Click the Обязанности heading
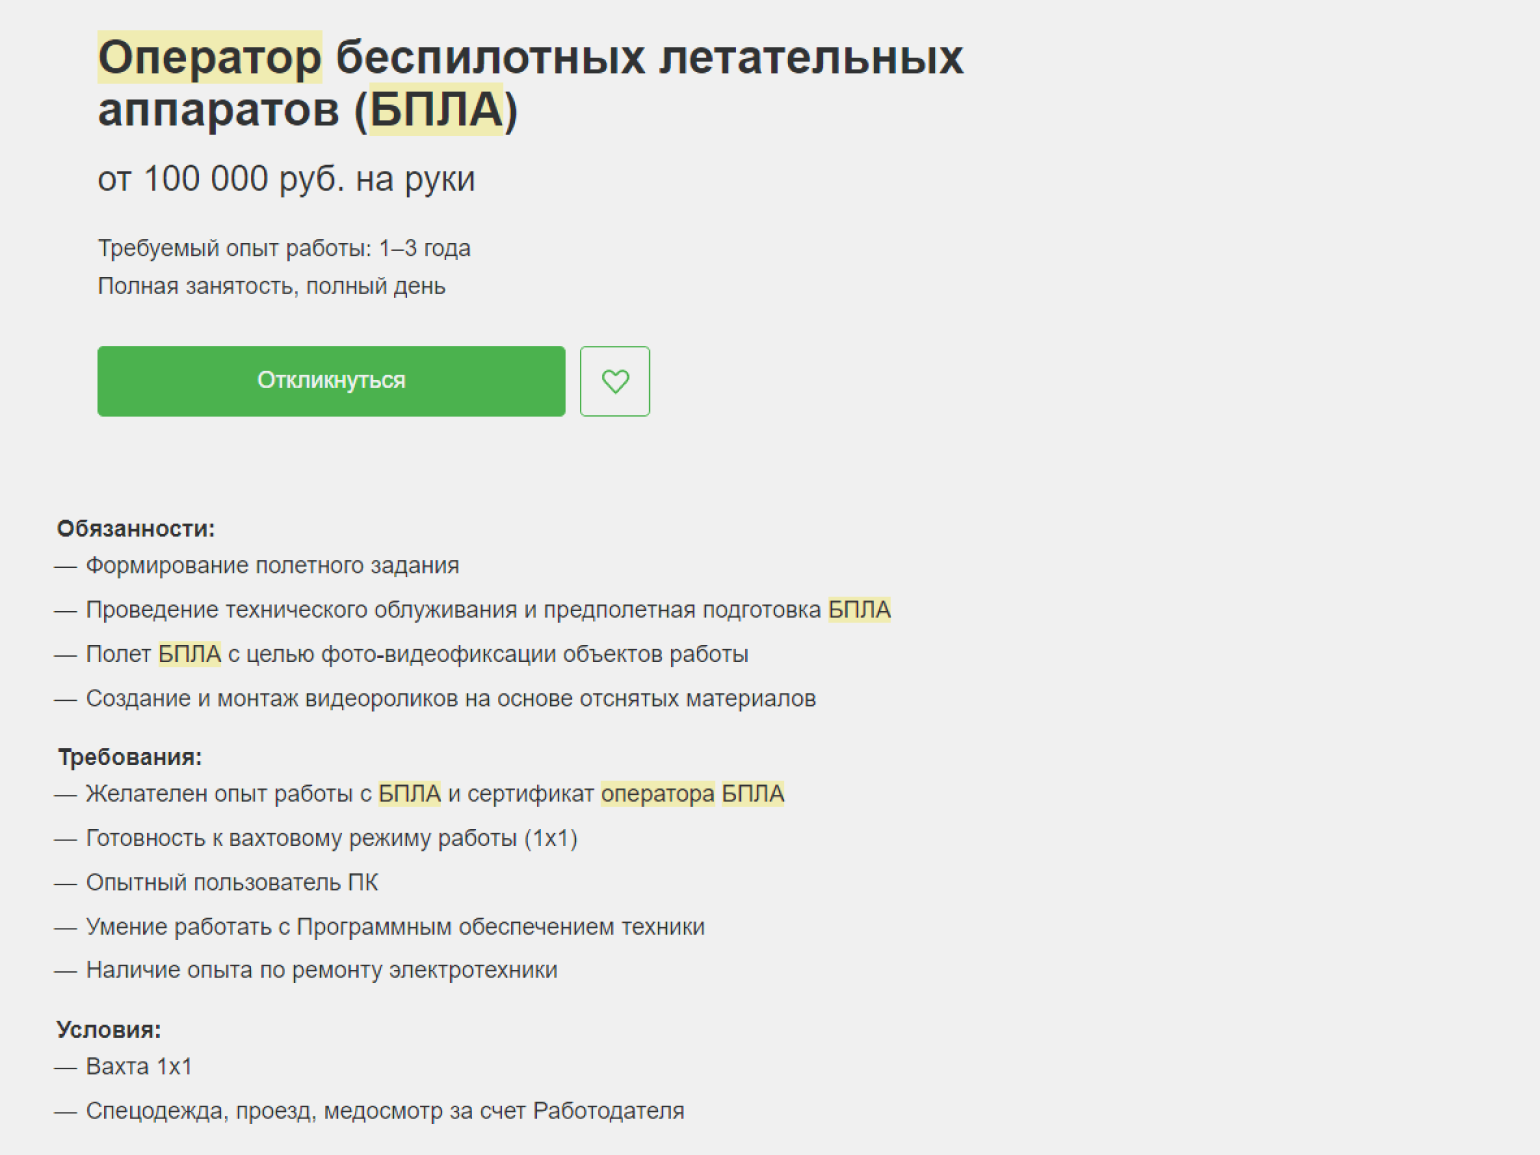Screen dimensions: 1540x1155 coord(136,528)
